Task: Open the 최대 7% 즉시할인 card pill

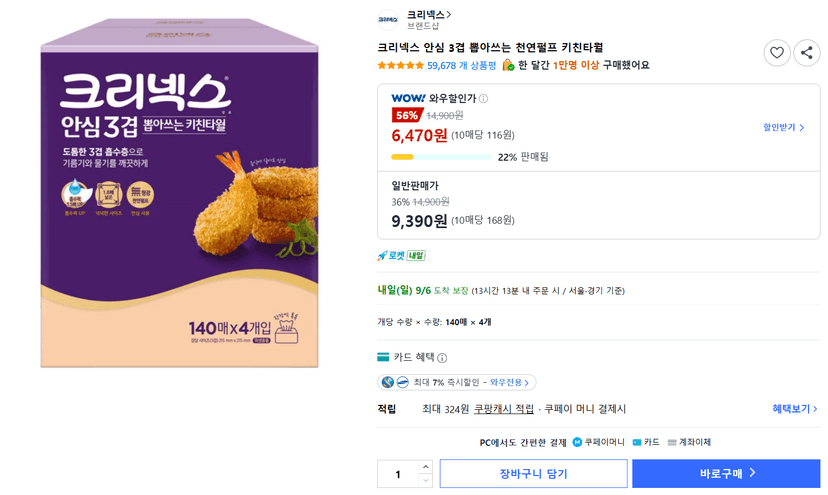Action: (x=456, y=382)
